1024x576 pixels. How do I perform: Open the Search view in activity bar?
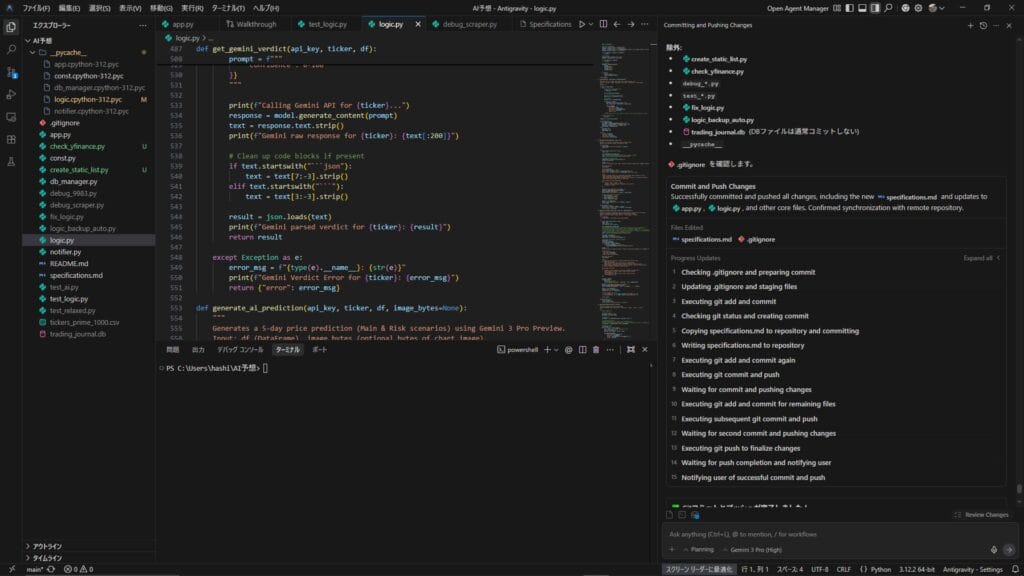pyautogui.click(x=11, y=49)
